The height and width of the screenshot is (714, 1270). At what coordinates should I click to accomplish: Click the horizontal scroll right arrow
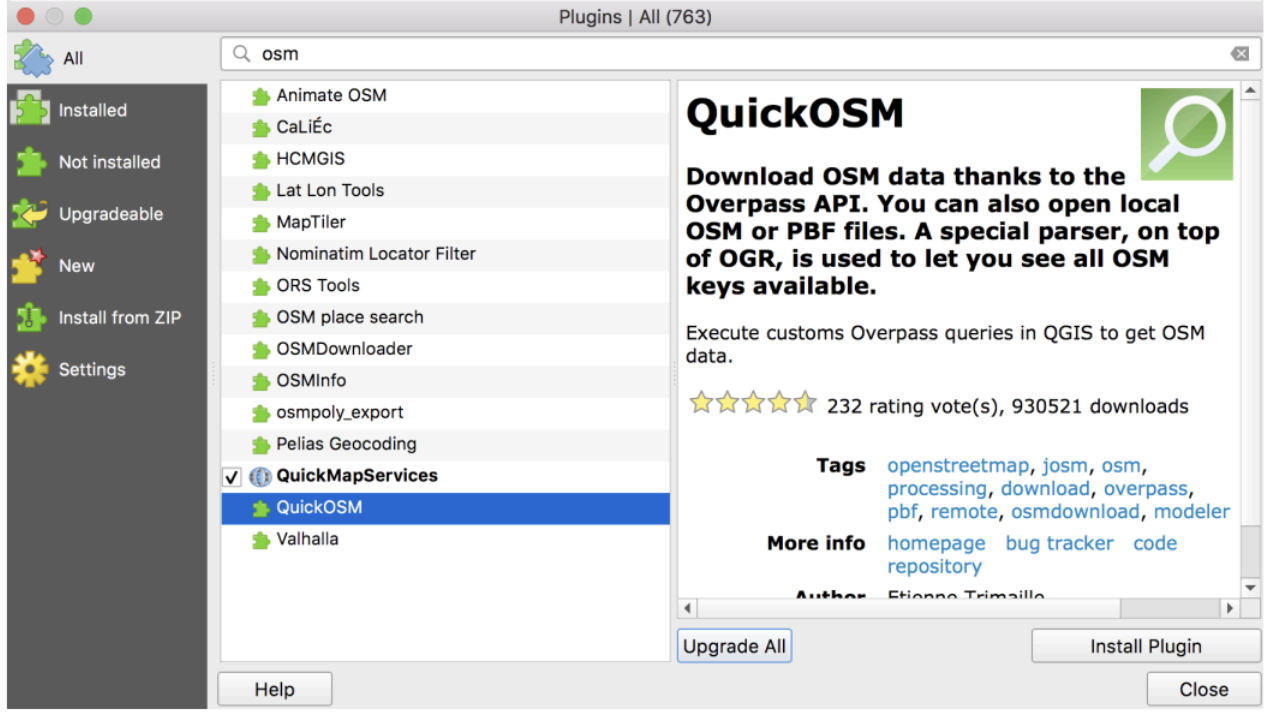pyautogui.click(x=1230, y=608)
